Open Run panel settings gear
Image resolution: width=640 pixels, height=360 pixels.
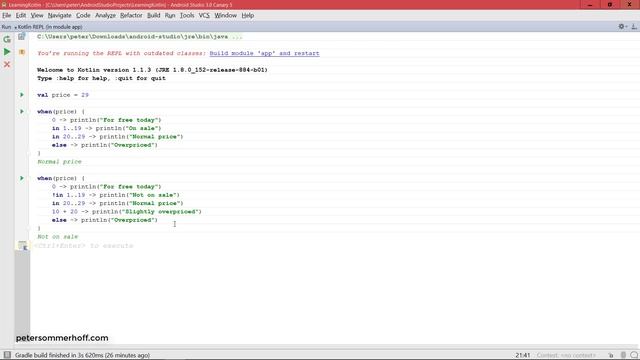(622, 27)
